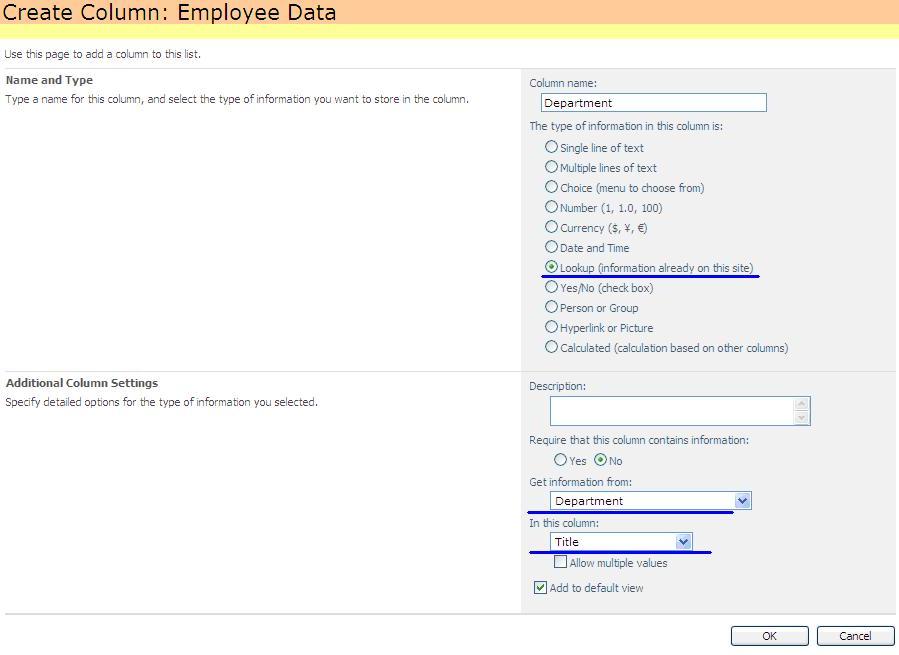The height and width of the screenshot is (655, 899).
Task: Click the Cancel button
Action: click(855, 635)
